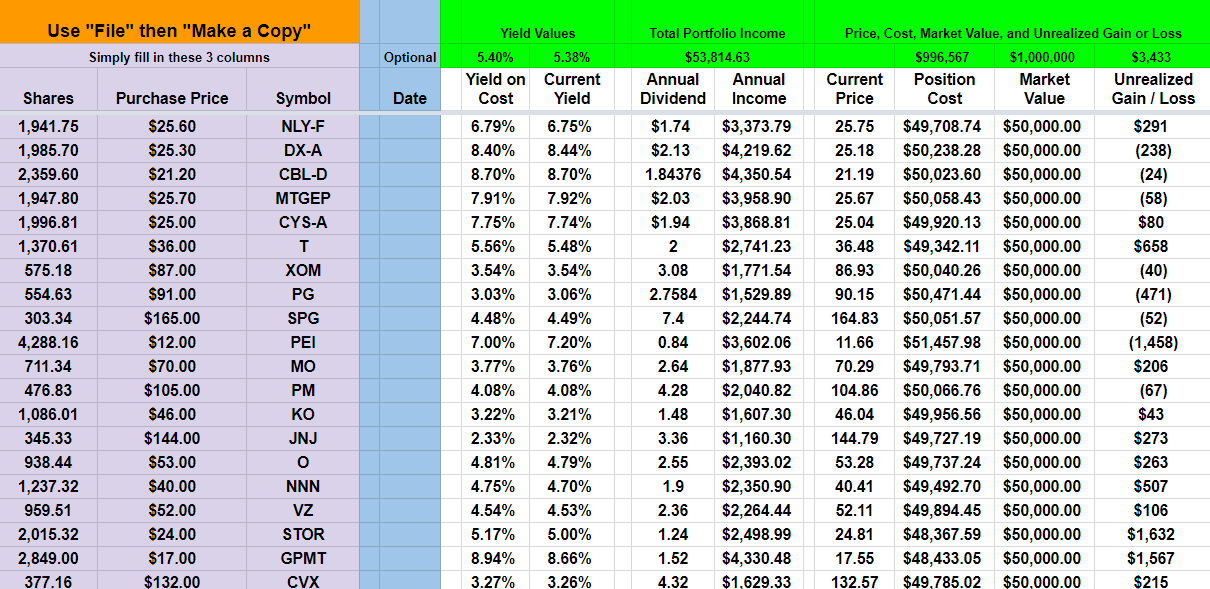This screenshot has width=1210, height=589.
Task: Click position cost $51,457.98
Action: click(944, 342)
